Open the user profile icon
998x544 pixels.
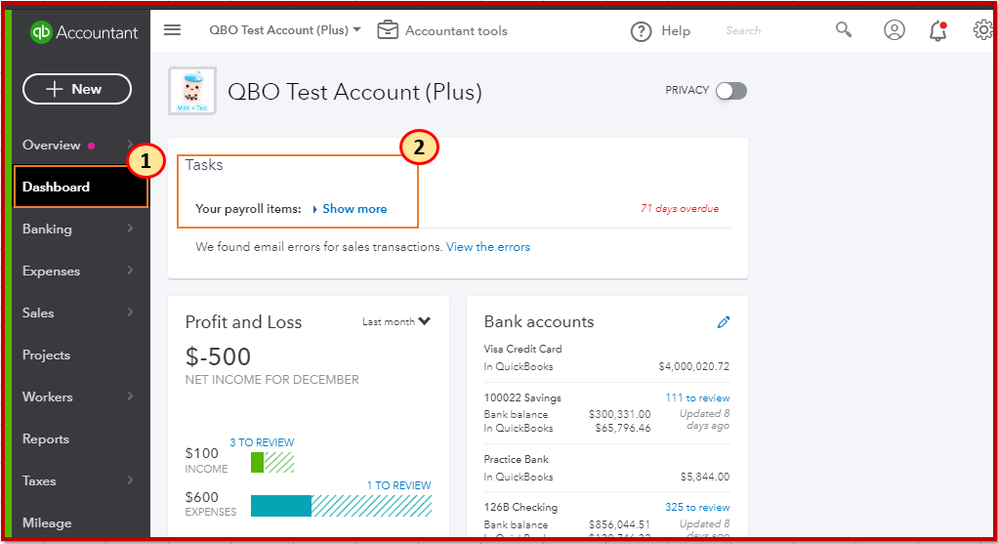(x=894, y=30)
